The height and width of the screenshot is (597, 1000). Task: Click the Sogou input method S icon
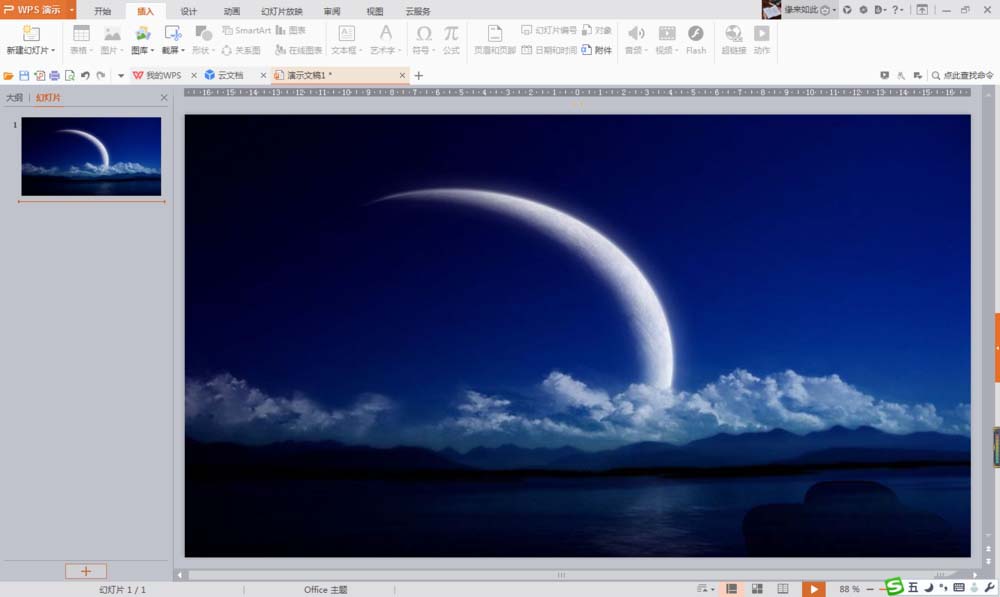pyautogui.click(x=894, y=586)
